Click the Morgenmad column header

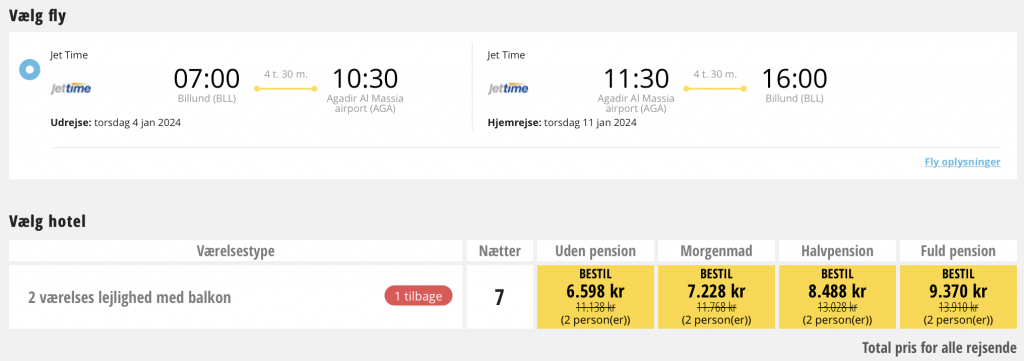[716, 251]
